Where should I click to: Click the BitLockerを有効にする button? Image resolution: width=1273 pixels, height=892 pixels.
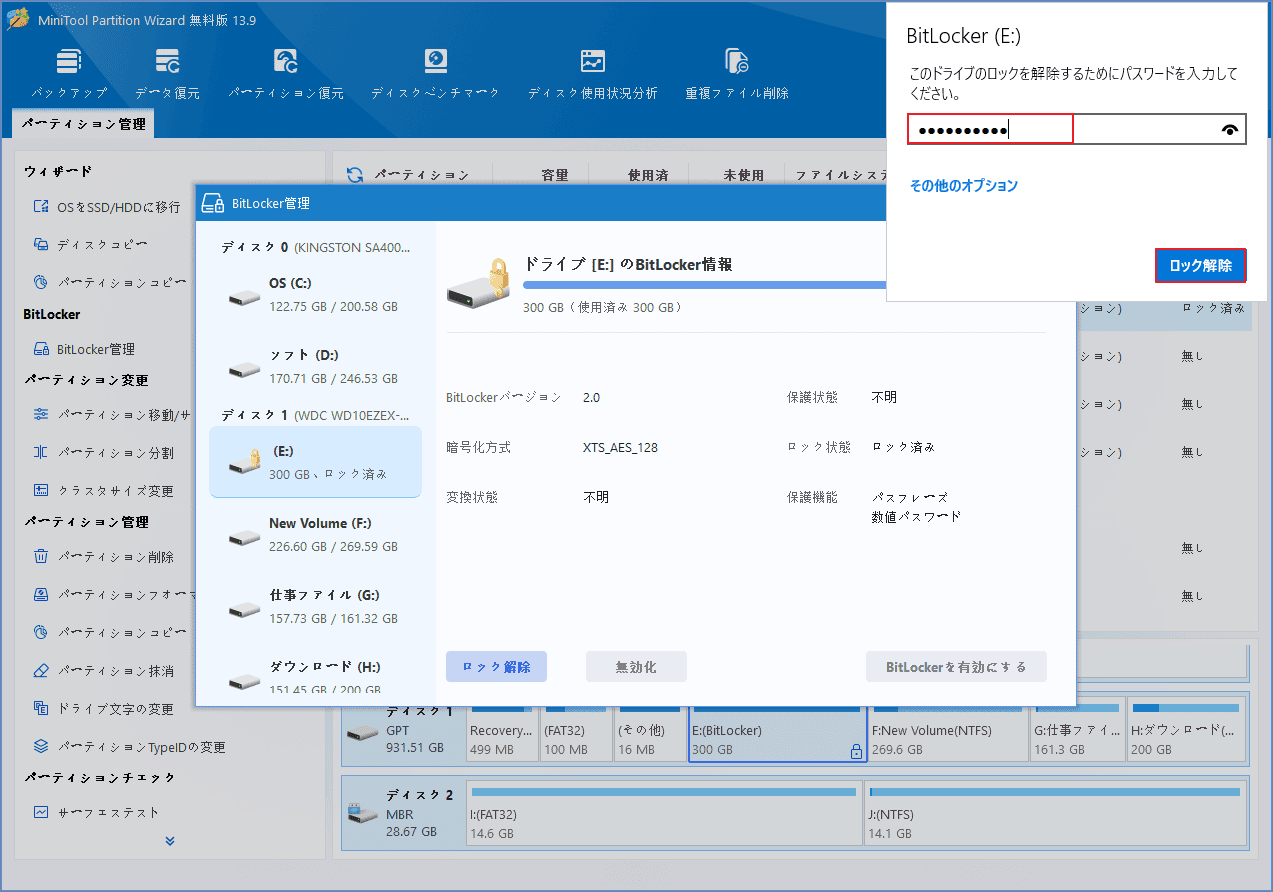(x=956, y=667)
